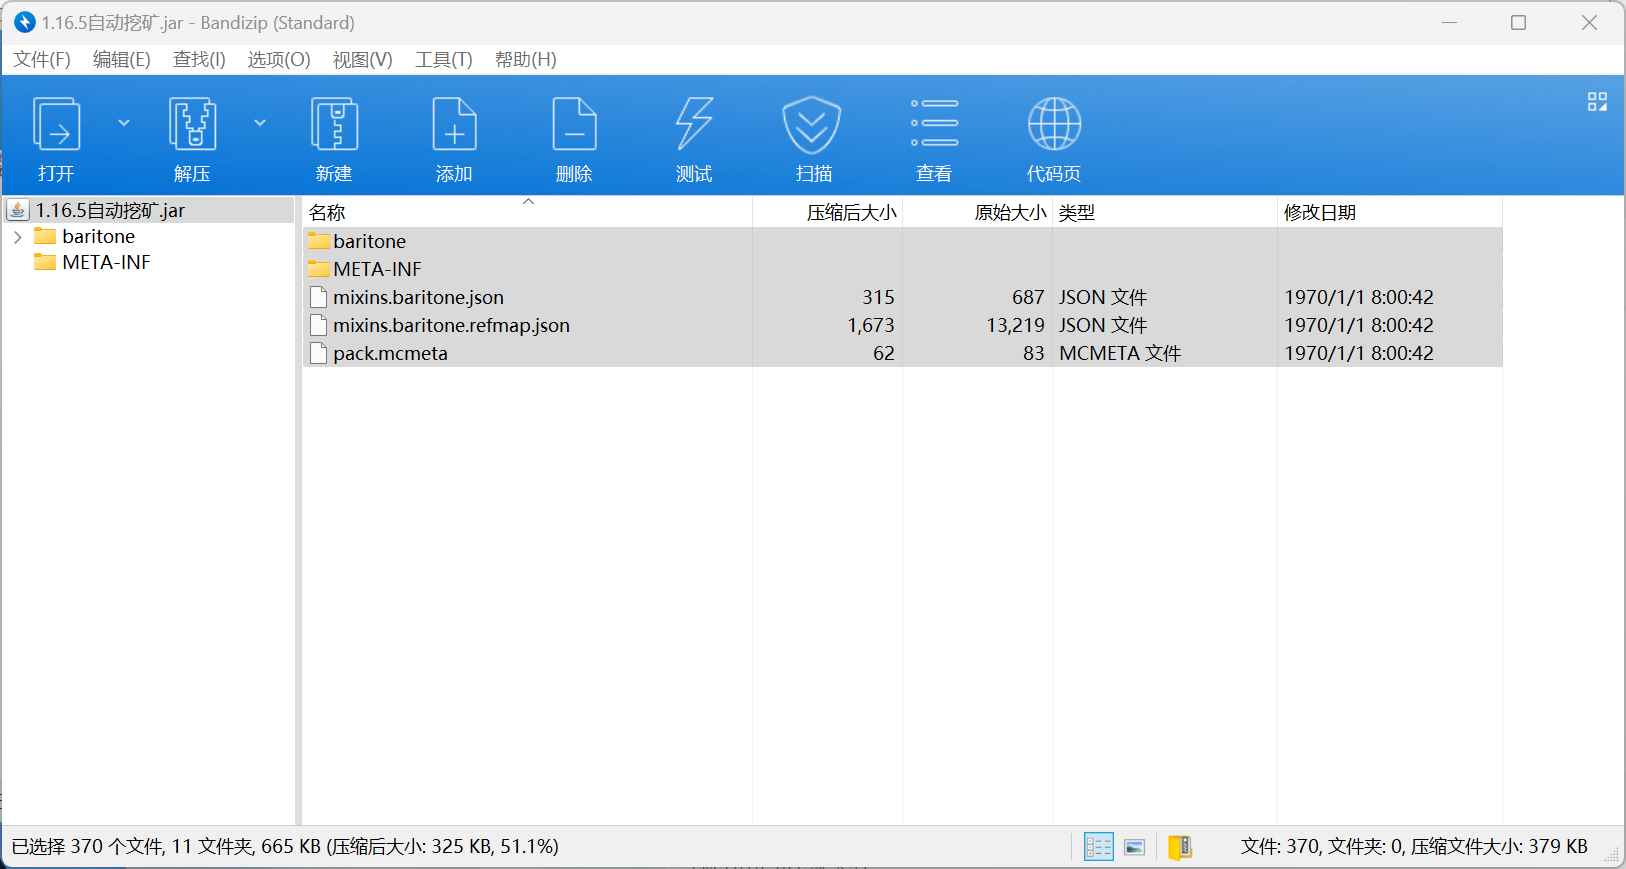
Task: Open the dropdown arrow beside 解压
Action: click(x=260, y=123)
